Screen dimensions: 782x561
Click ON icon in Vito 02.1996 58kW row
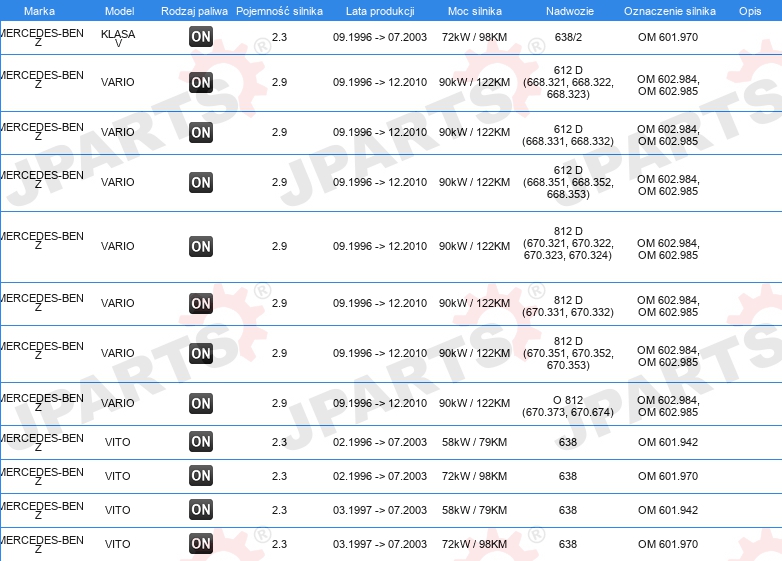201,441
